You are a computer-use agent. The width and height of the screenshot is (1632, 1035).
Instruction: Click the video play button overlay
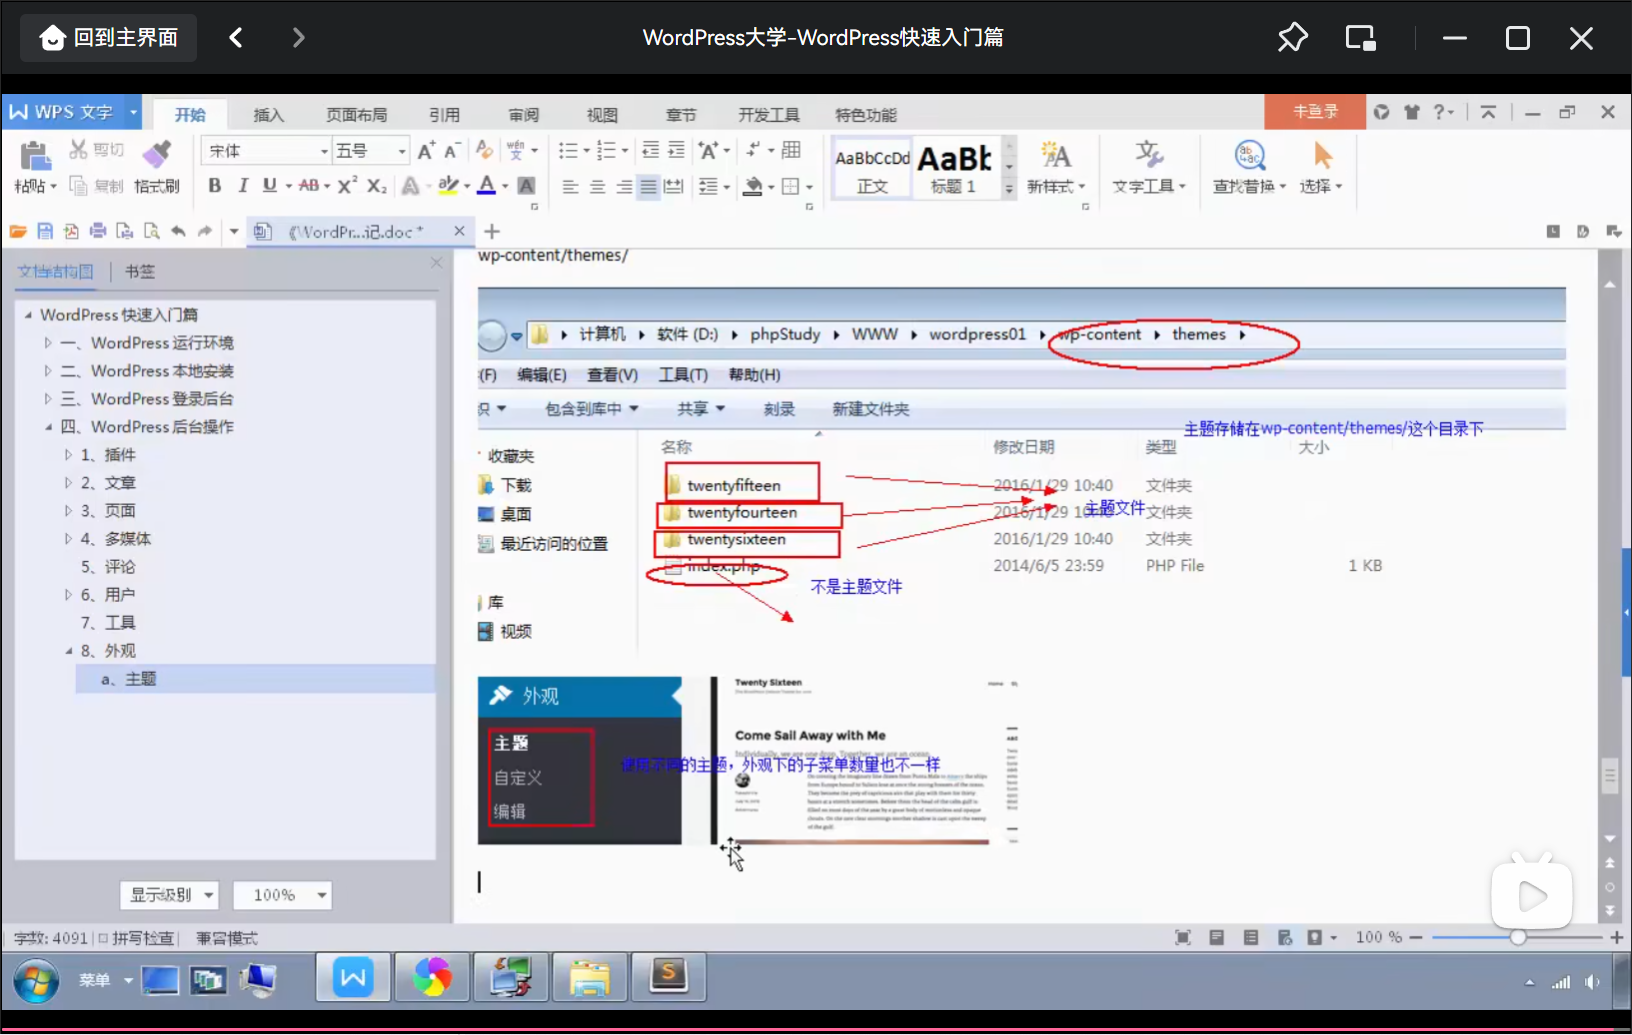[x=1531, y=895]
